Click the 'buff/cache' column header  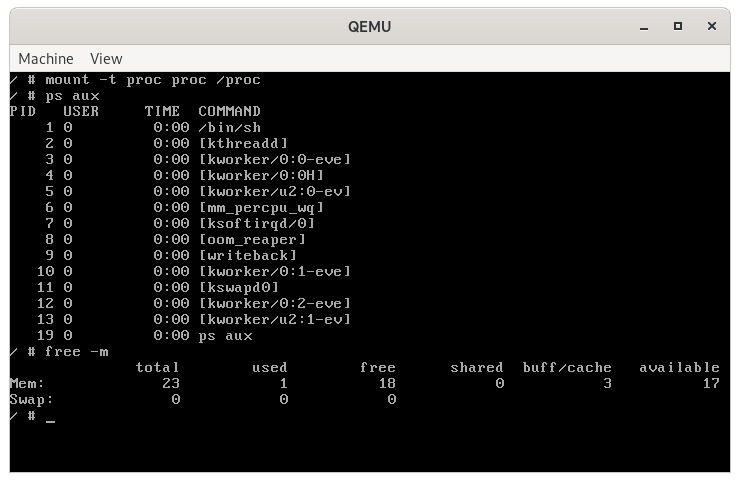point(567,368)
